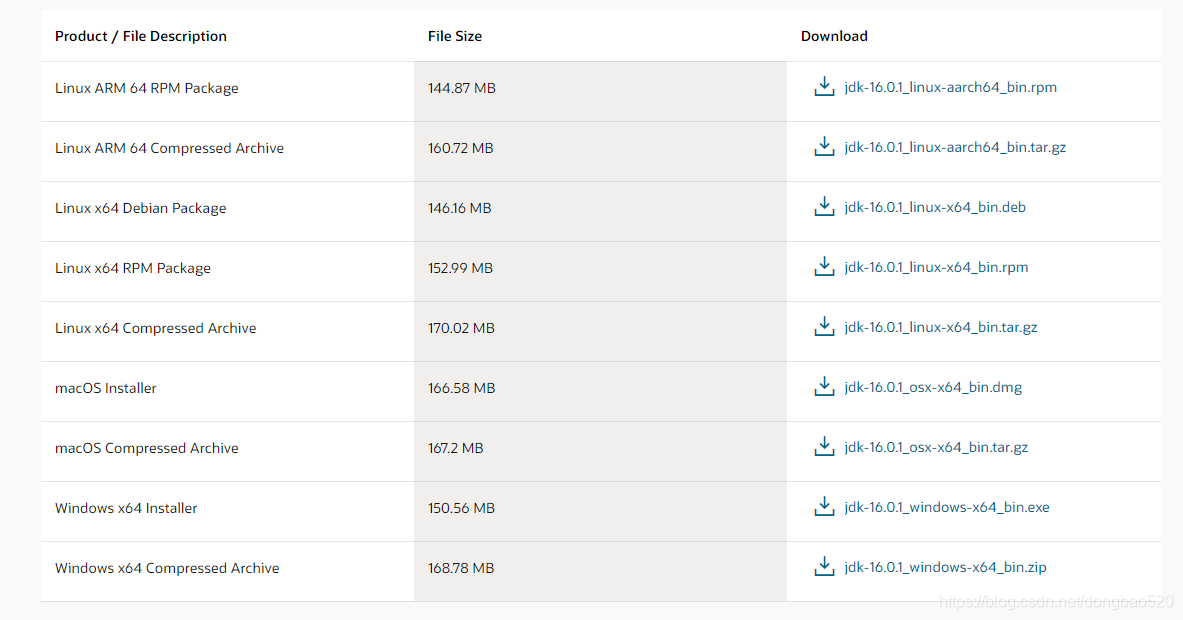The height and width of the screenshot is (620, 1183).
Task: Click download icon for linux-aarch64_bin.rpm
Action: pos(824,87)
